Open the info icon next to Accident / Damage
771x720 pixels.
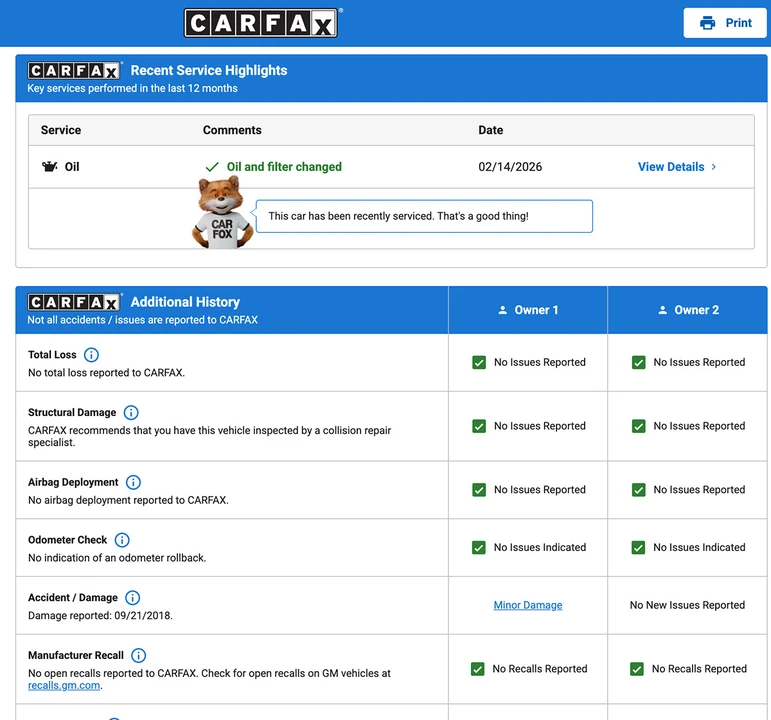point(133,598)
